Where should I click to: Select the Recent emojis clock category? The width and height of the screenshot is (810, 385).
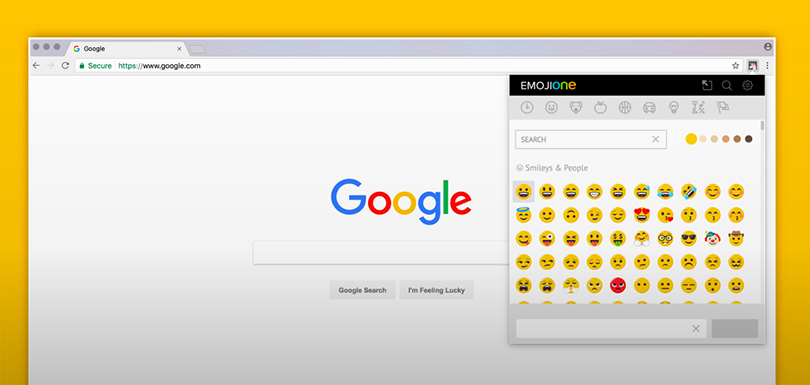coord(526,107)
